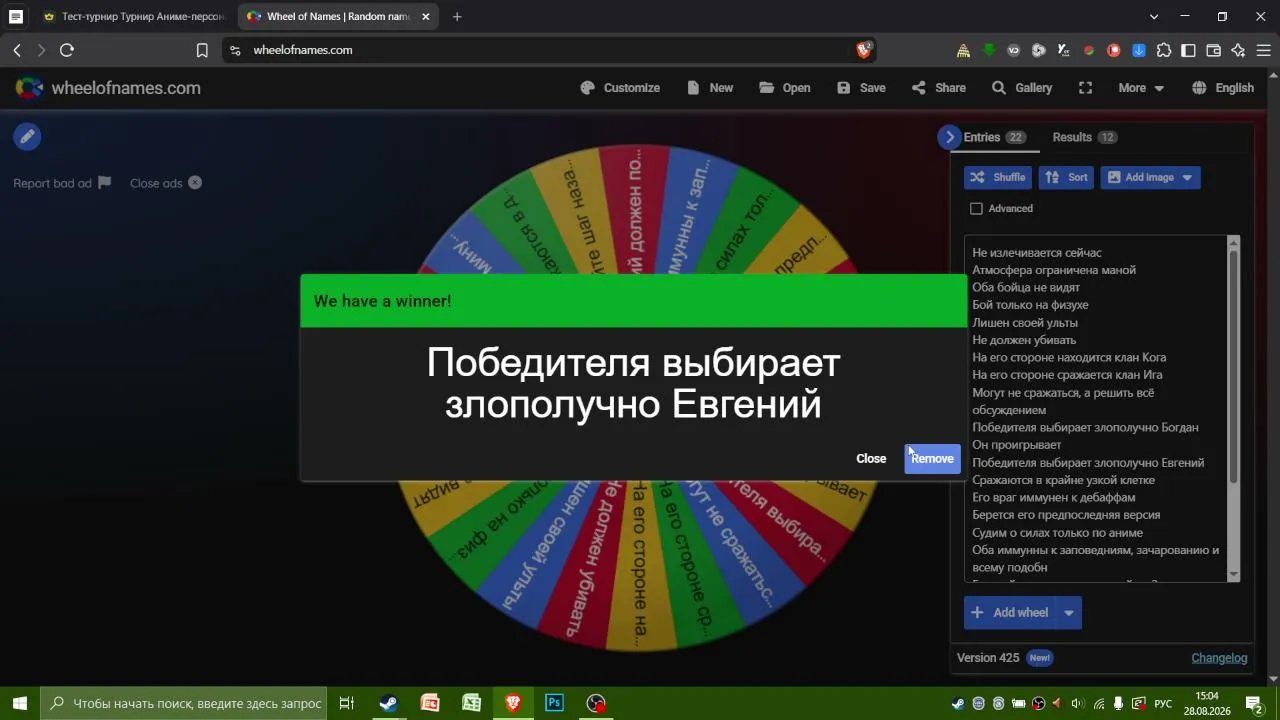Viewport: 1280px width, 720px height.
Task: Switch to the Тест-турнир browser tab
Action: (x=135, y=17)
